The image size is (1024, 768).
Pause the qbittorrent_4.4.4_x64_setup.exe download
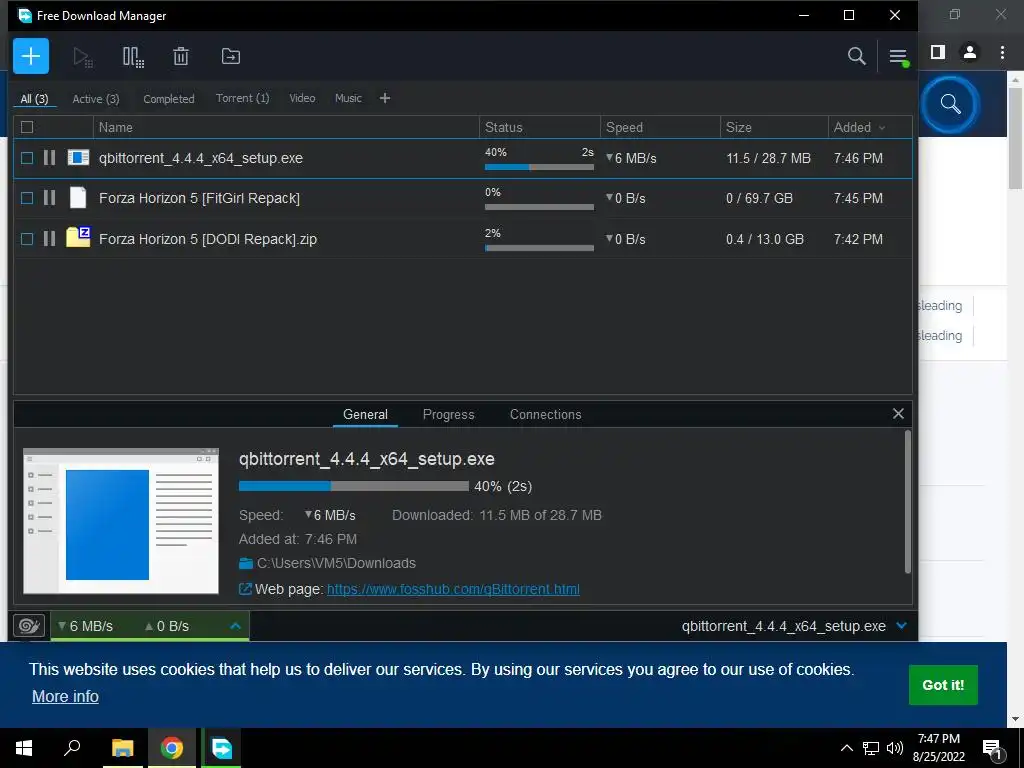coord(50,157)
